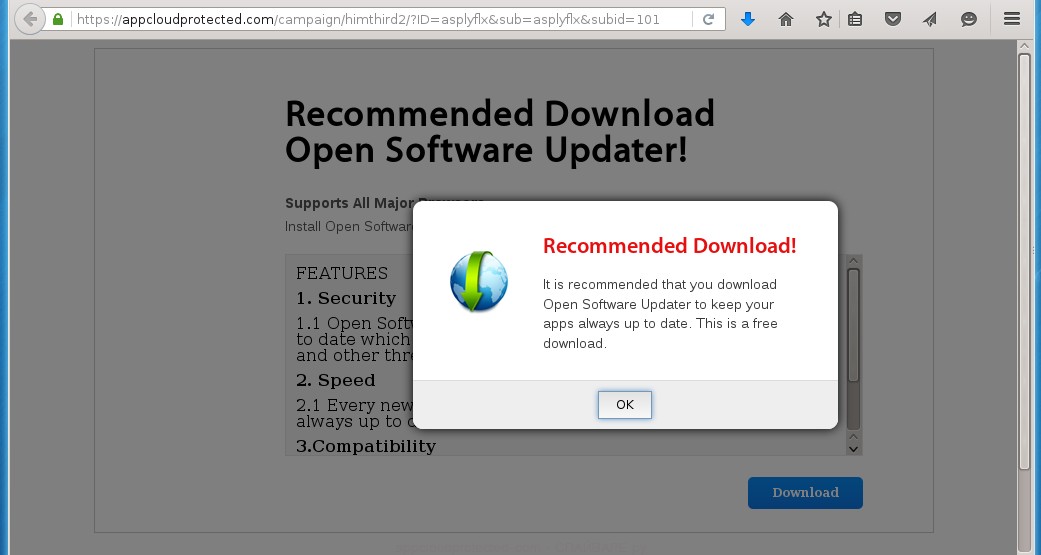The width and height of the screenshot is (1041, 555).
Task: Click the features box scrollbar down arrow
Action: click(x=854, y=449)
